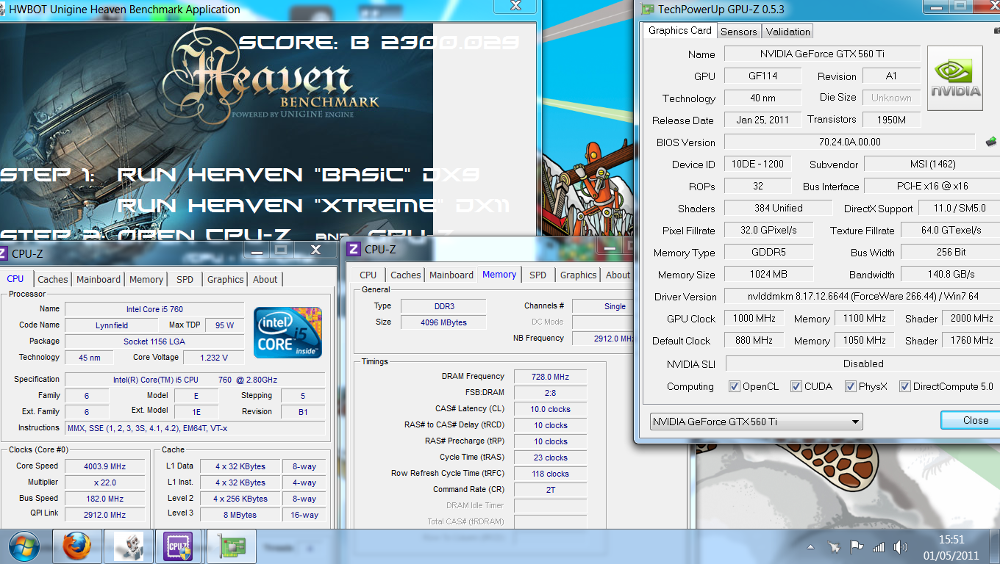Click the Level 3 cache 8 MBytes value
Screen dimensions: 1000x564
pos(240,515)
